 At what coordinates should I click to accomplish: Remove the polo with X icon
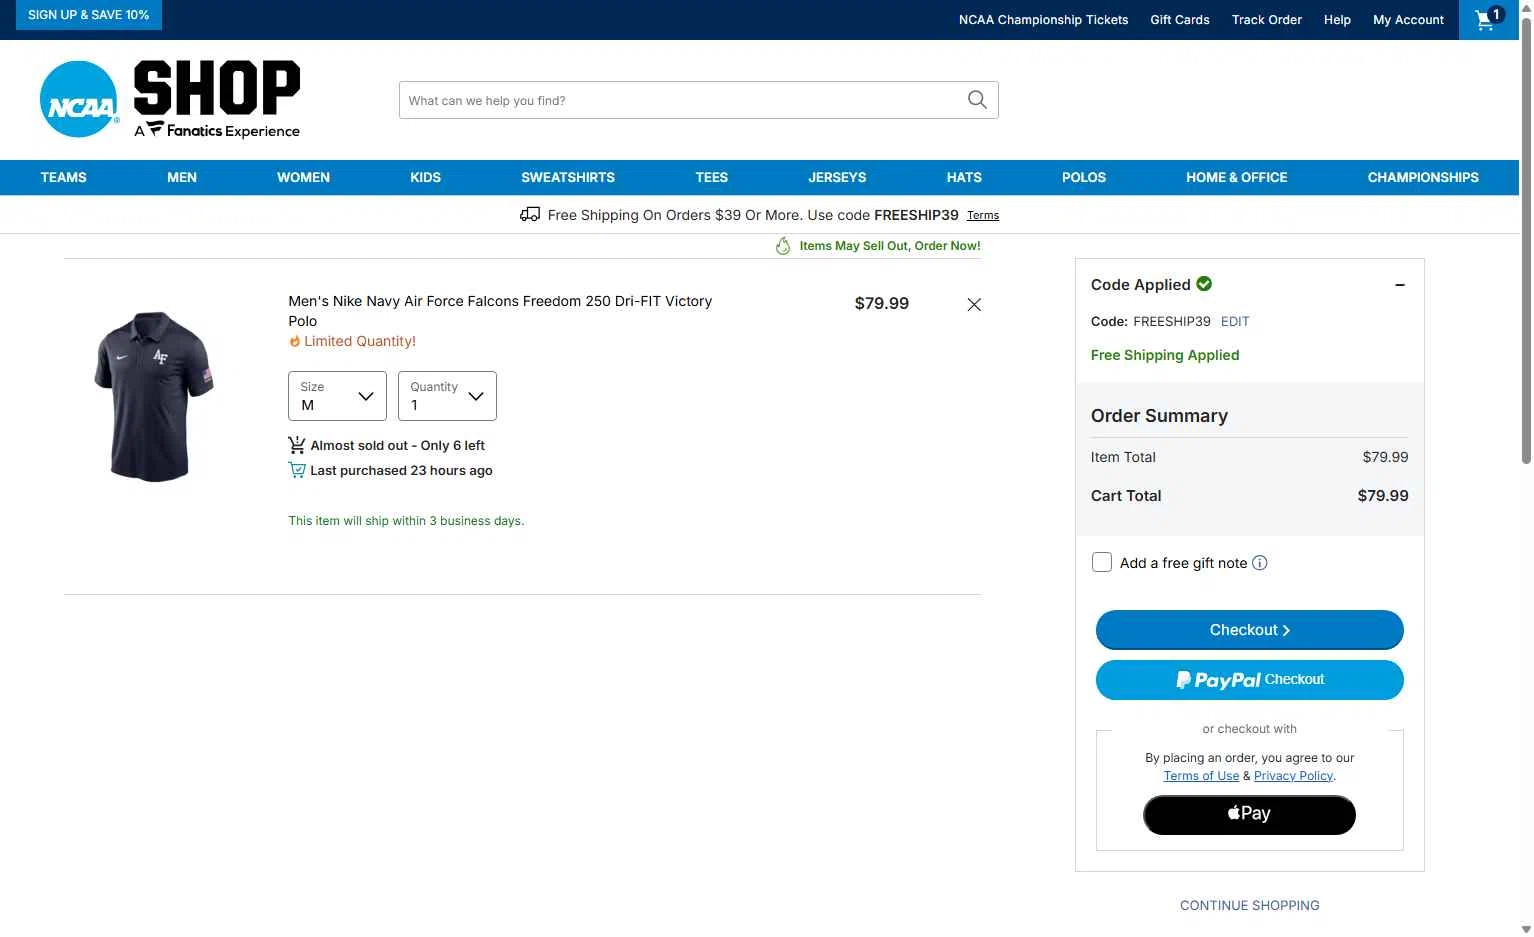click(x=974, y=304)
